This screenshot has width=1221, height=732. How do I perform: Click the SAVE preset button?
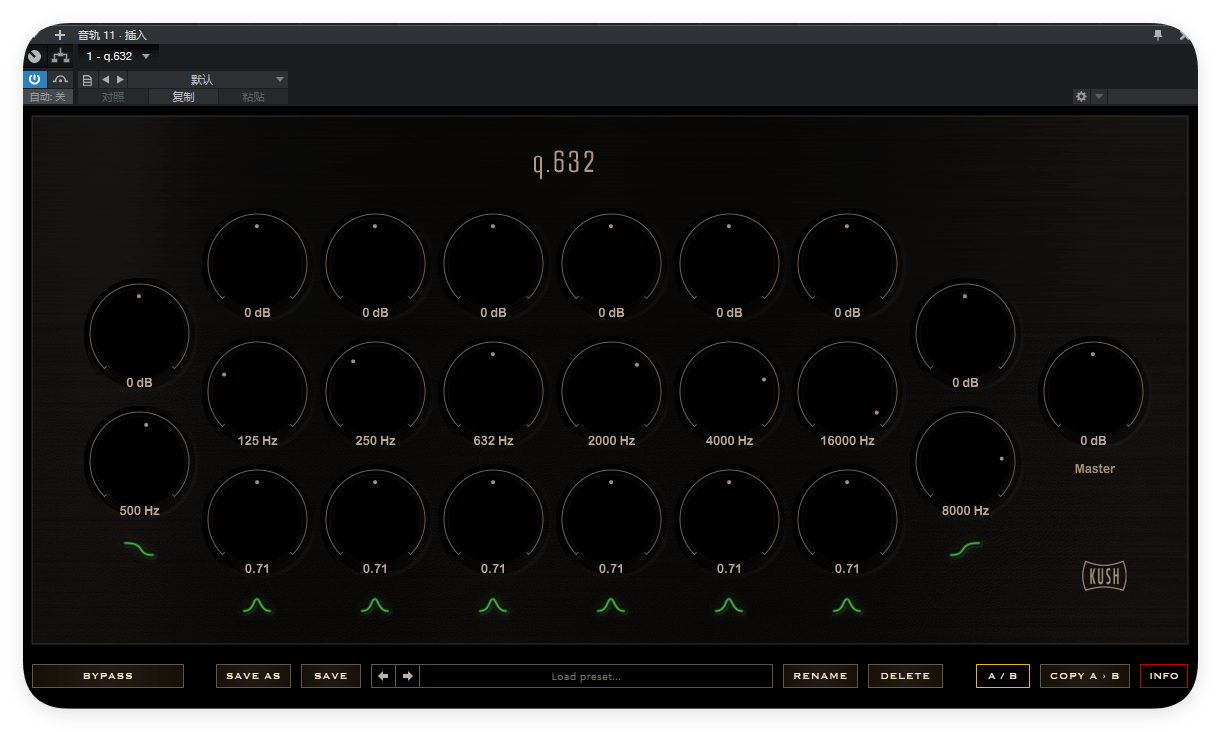(331, 676)
